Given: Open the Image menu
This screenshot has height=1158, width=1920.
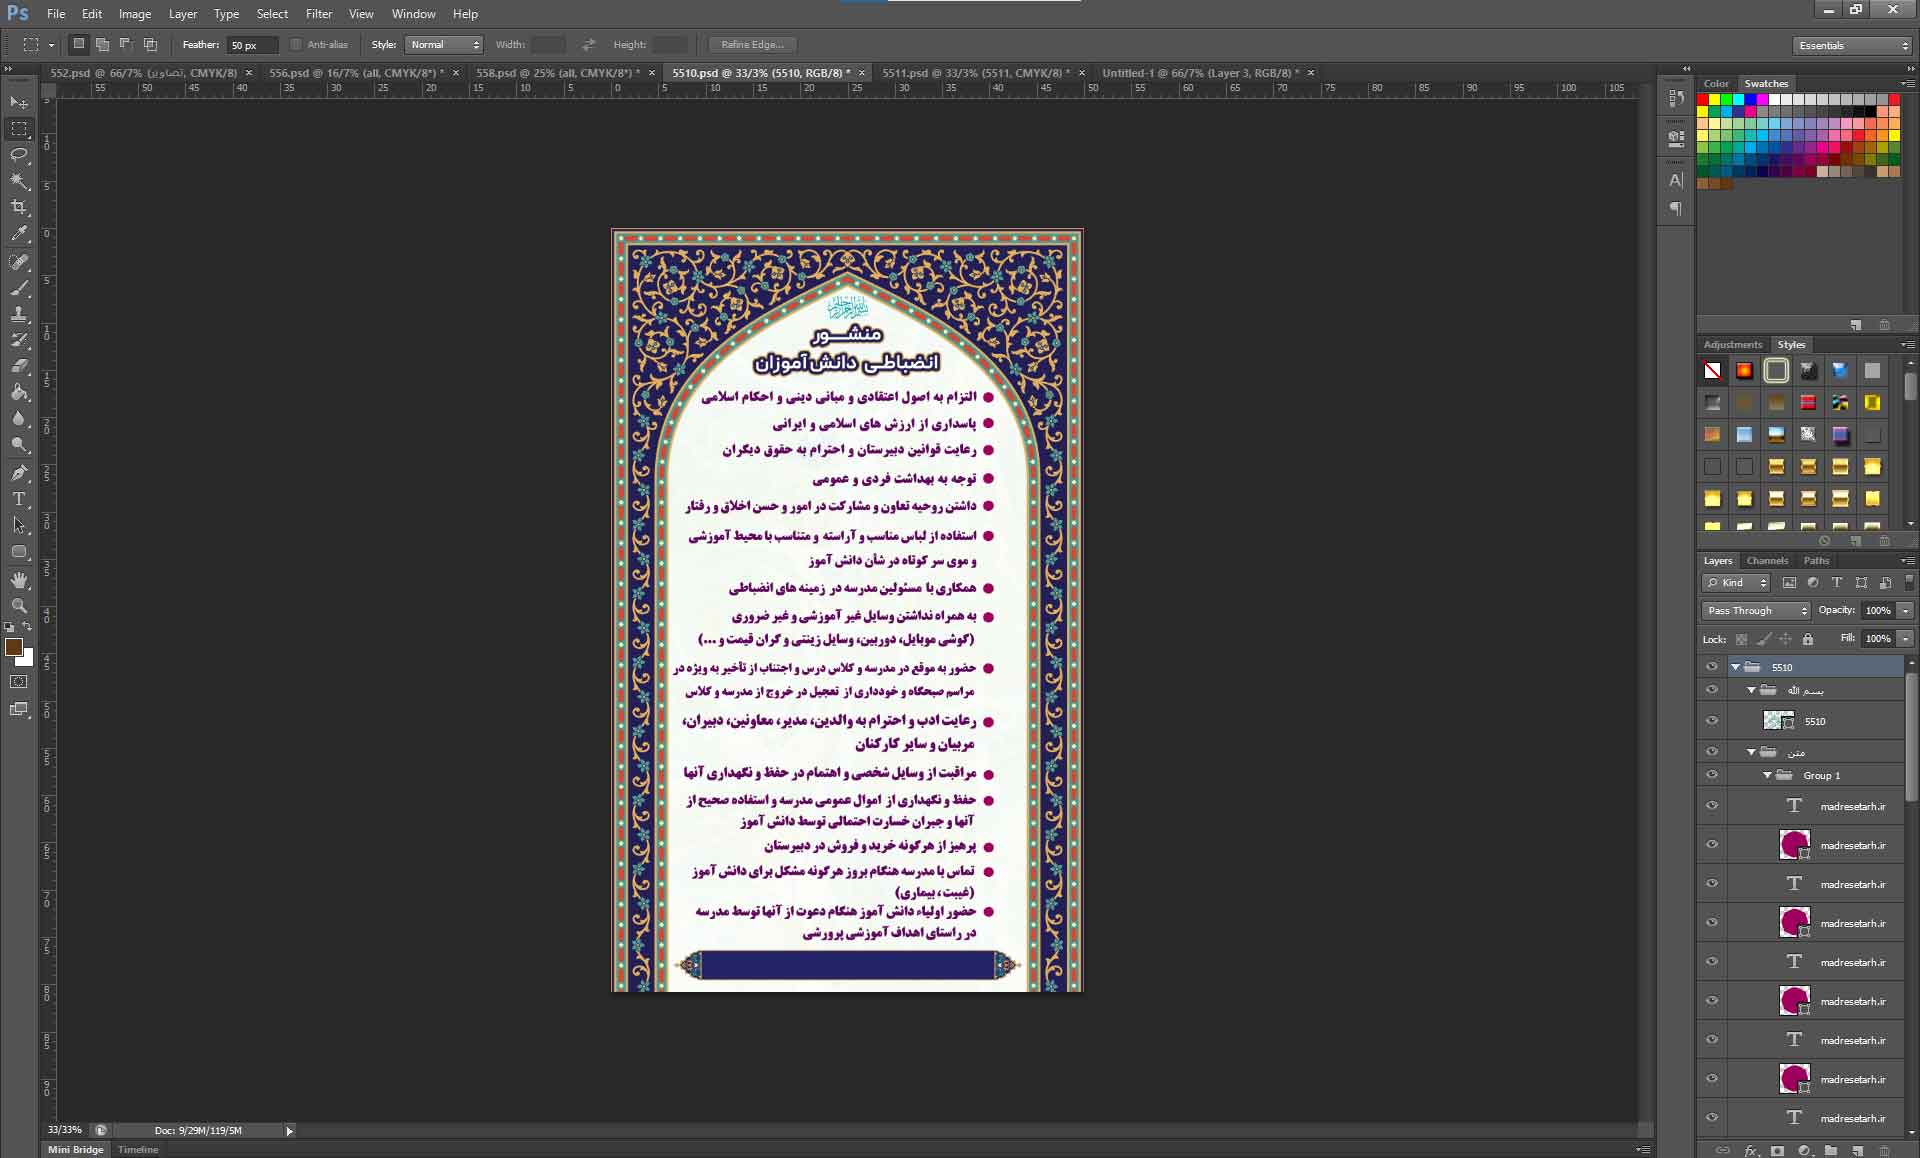Looking at the screenshot, I should click(135, 14).
